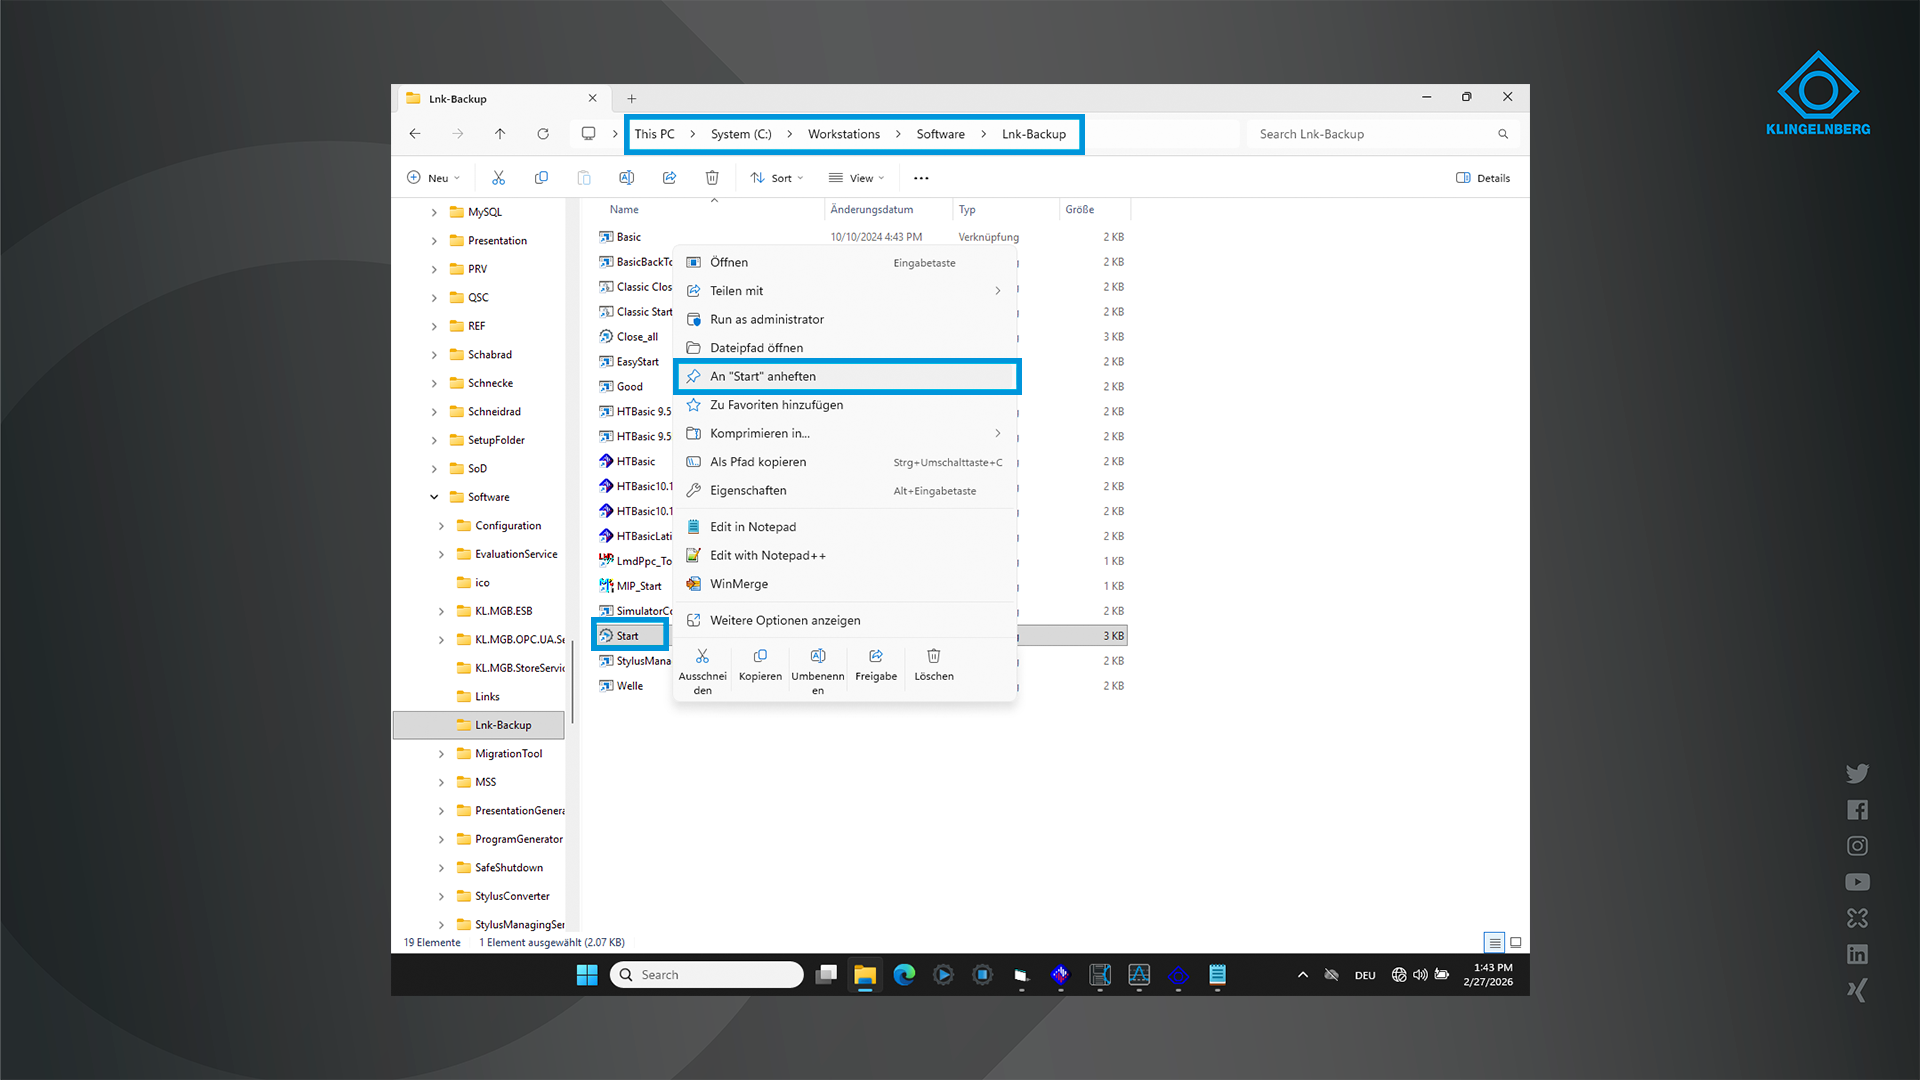Click the Rename icon in Explorer toolbar

(626, 178)
